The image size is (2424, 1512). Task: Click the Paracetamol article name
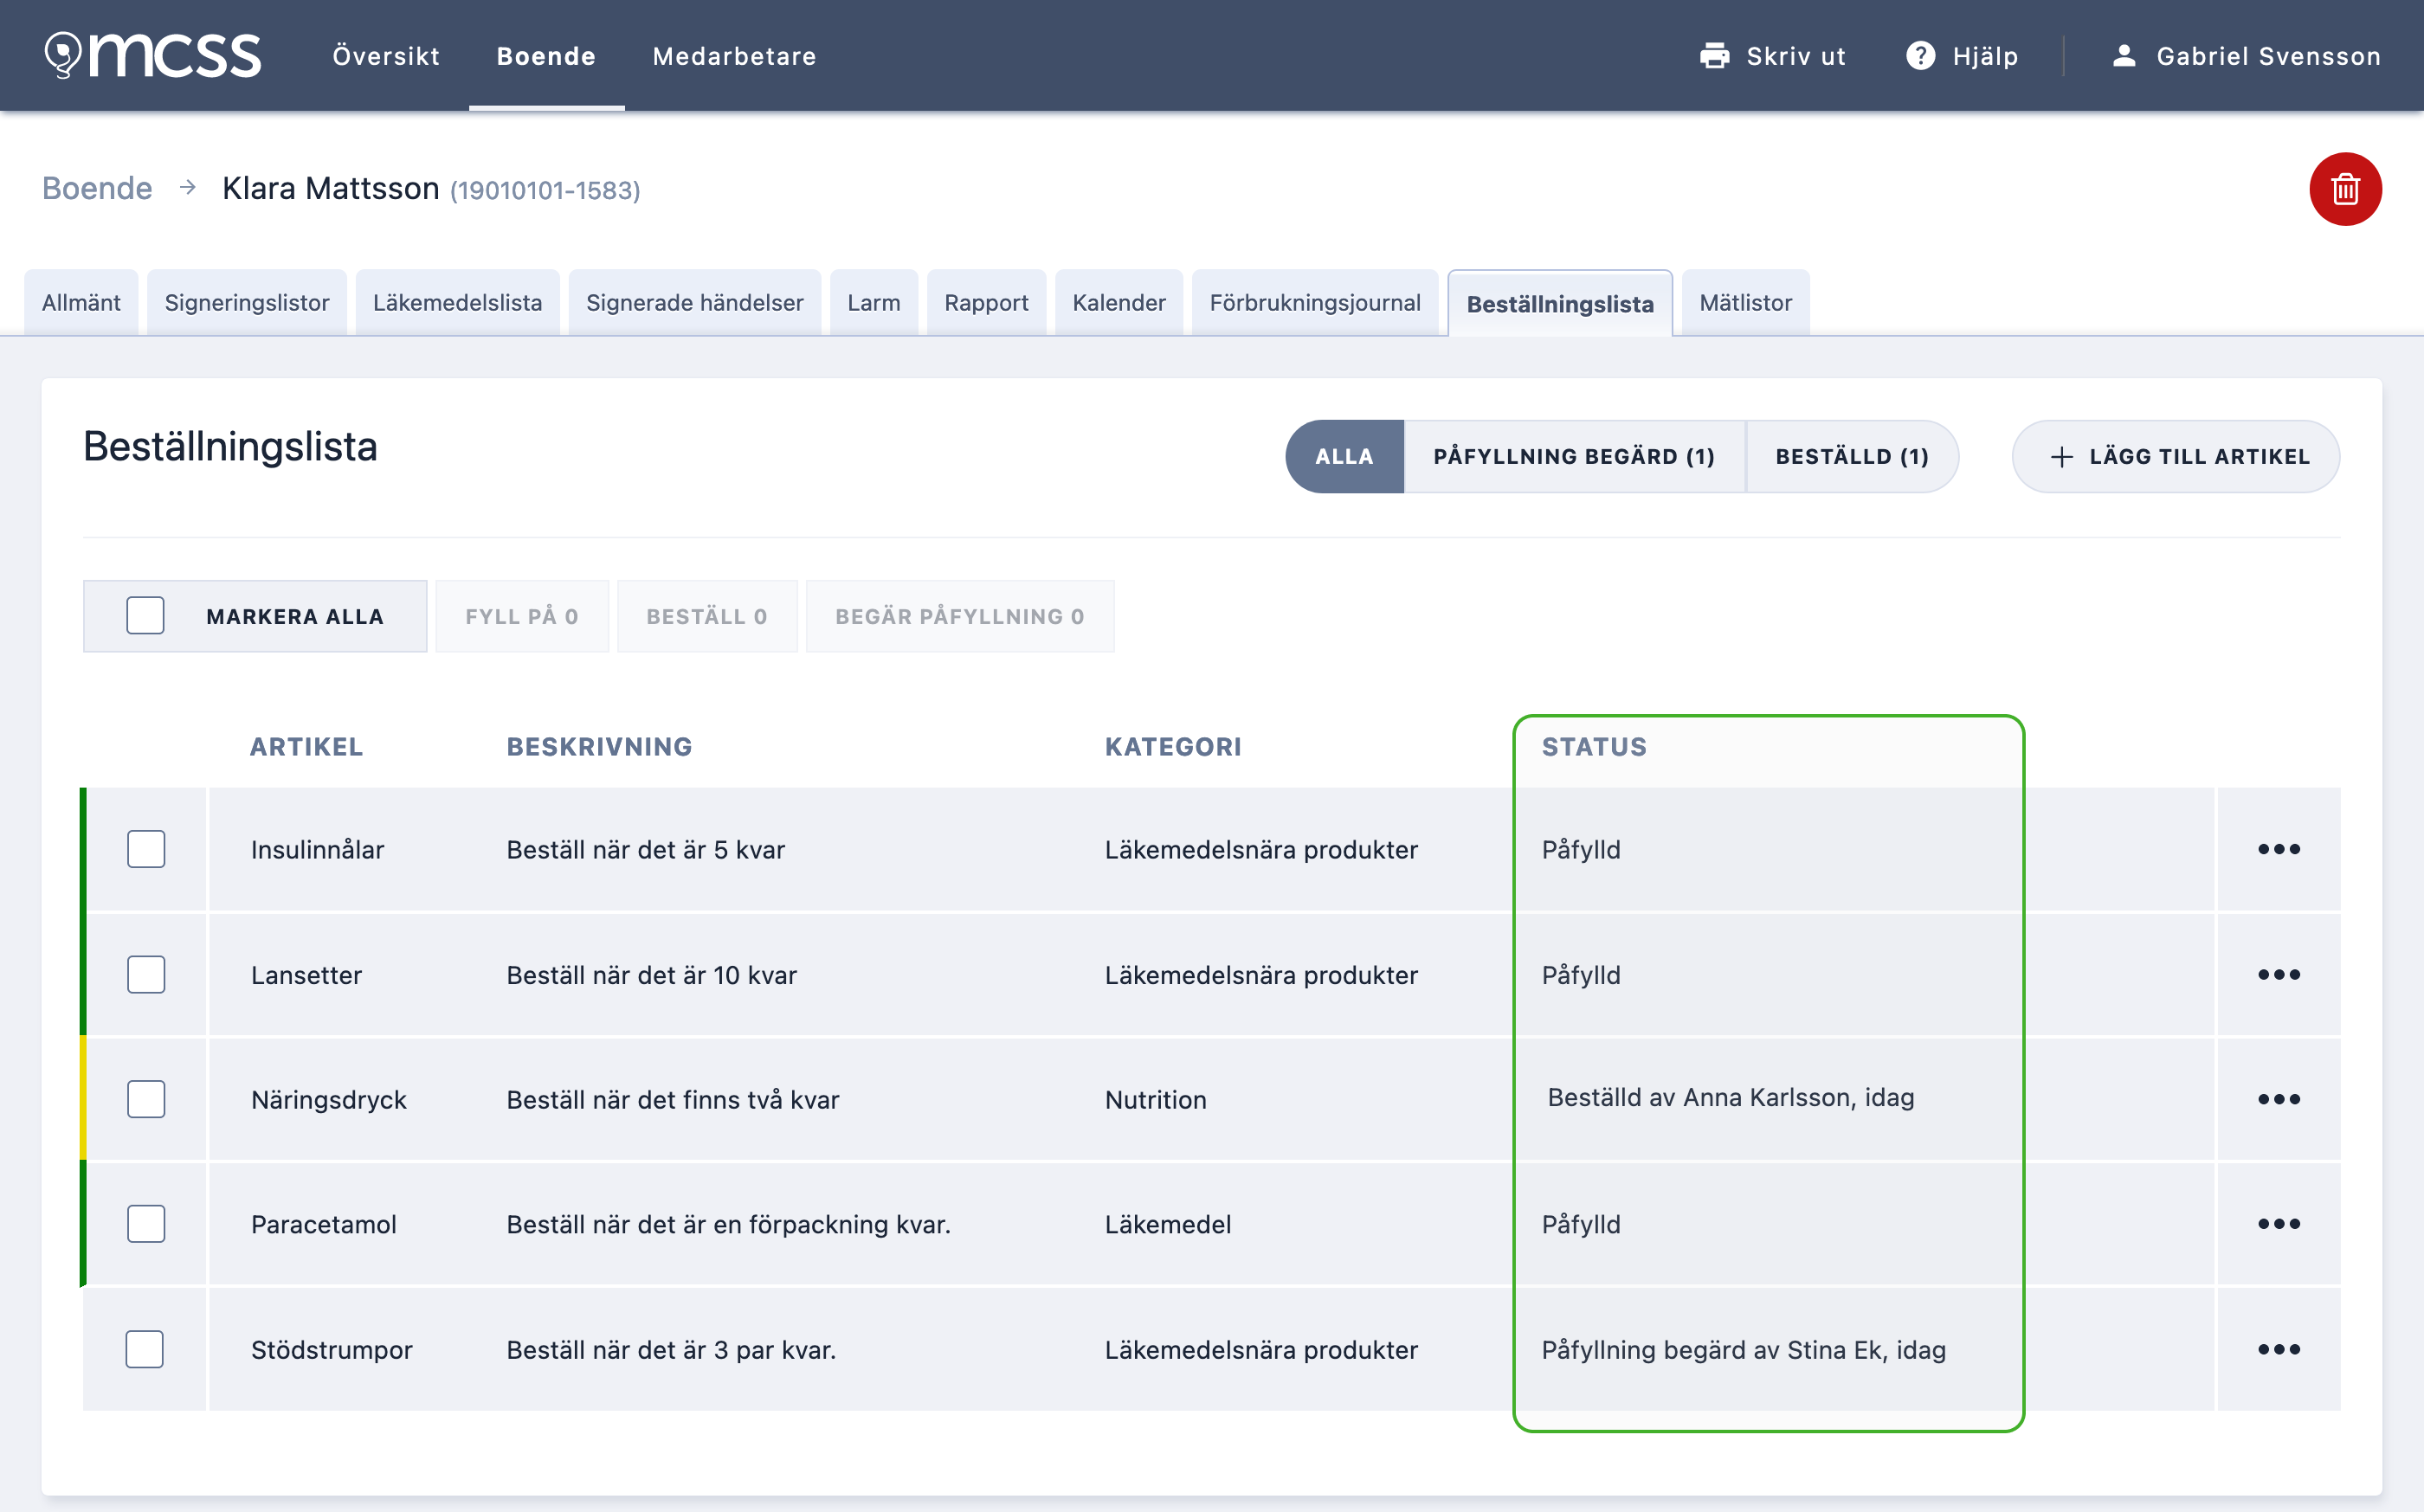[x=324, y=1224]
